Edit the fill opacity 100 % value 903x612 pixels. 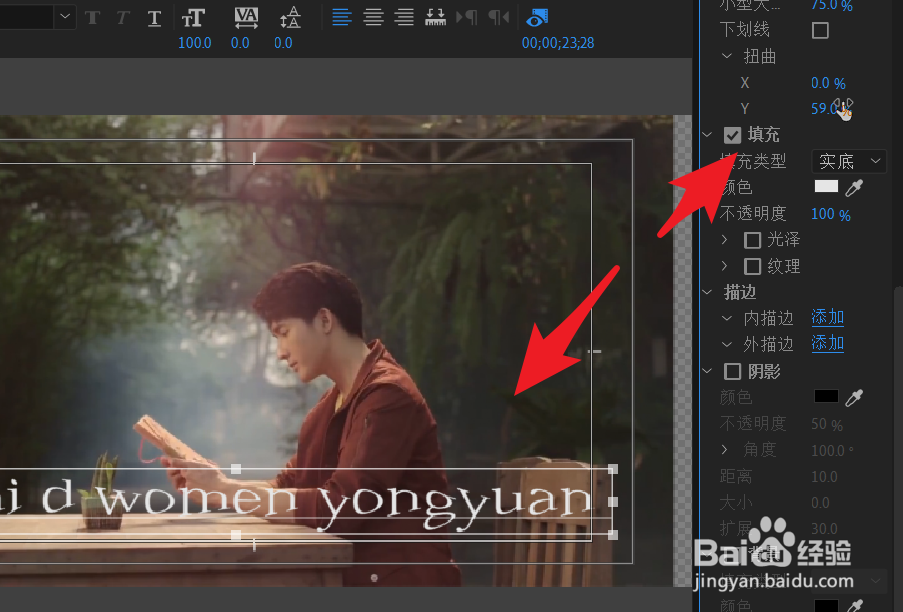click(830, 214)
